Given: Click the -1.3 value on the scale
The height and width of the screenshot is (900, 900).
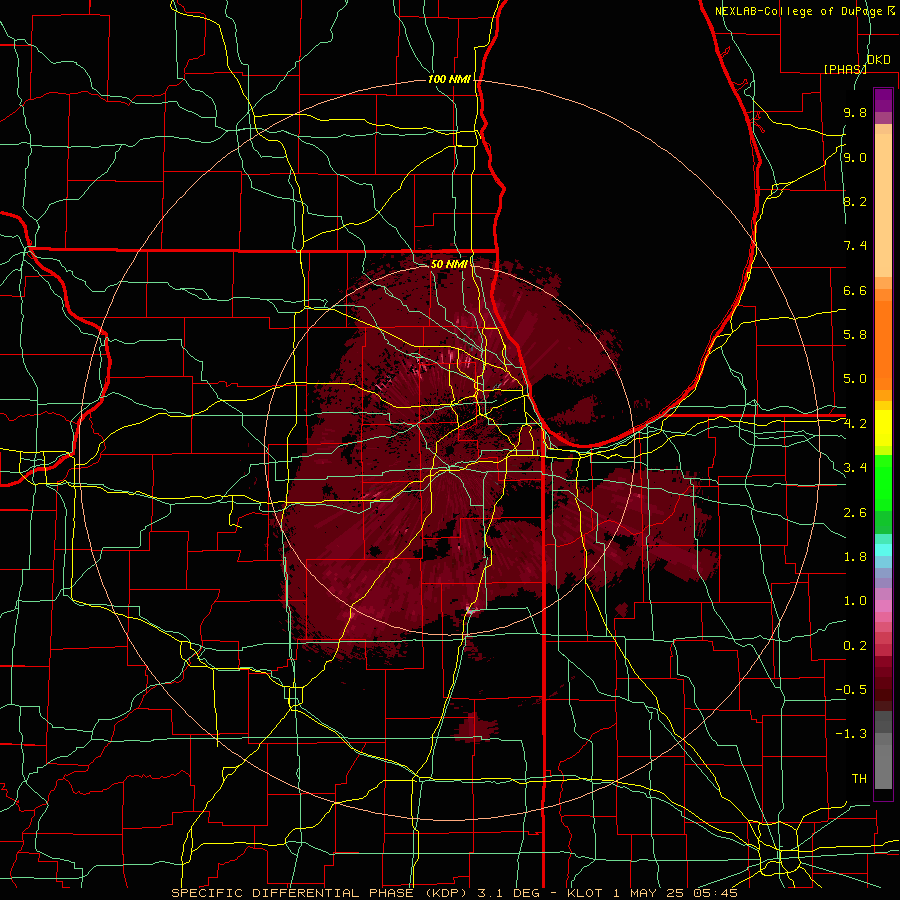Looking at the screenshot, I should point(851,734).
